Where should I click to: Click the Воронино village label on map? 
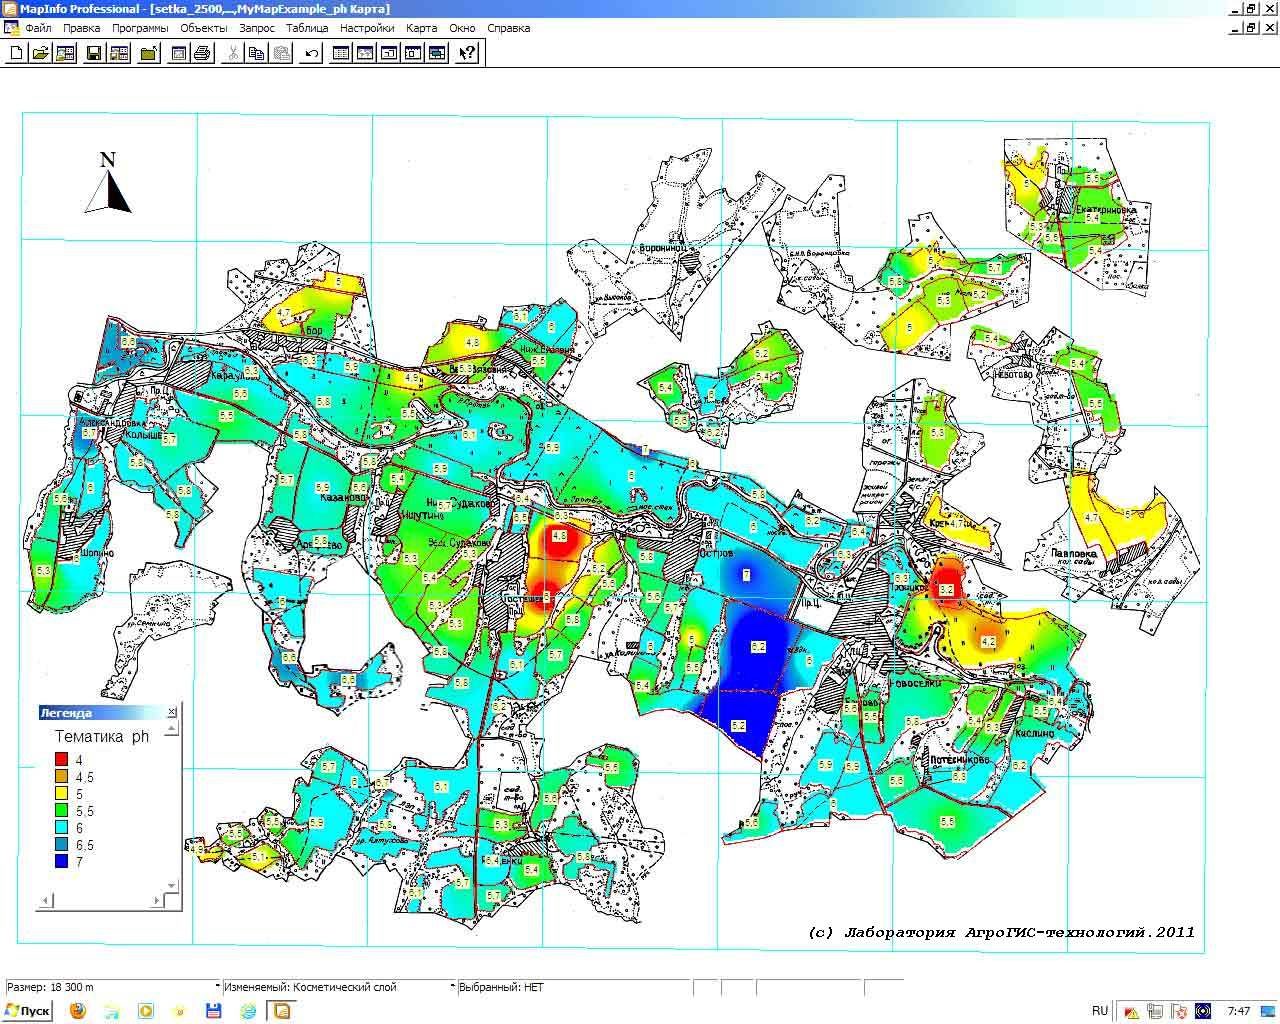663,246
